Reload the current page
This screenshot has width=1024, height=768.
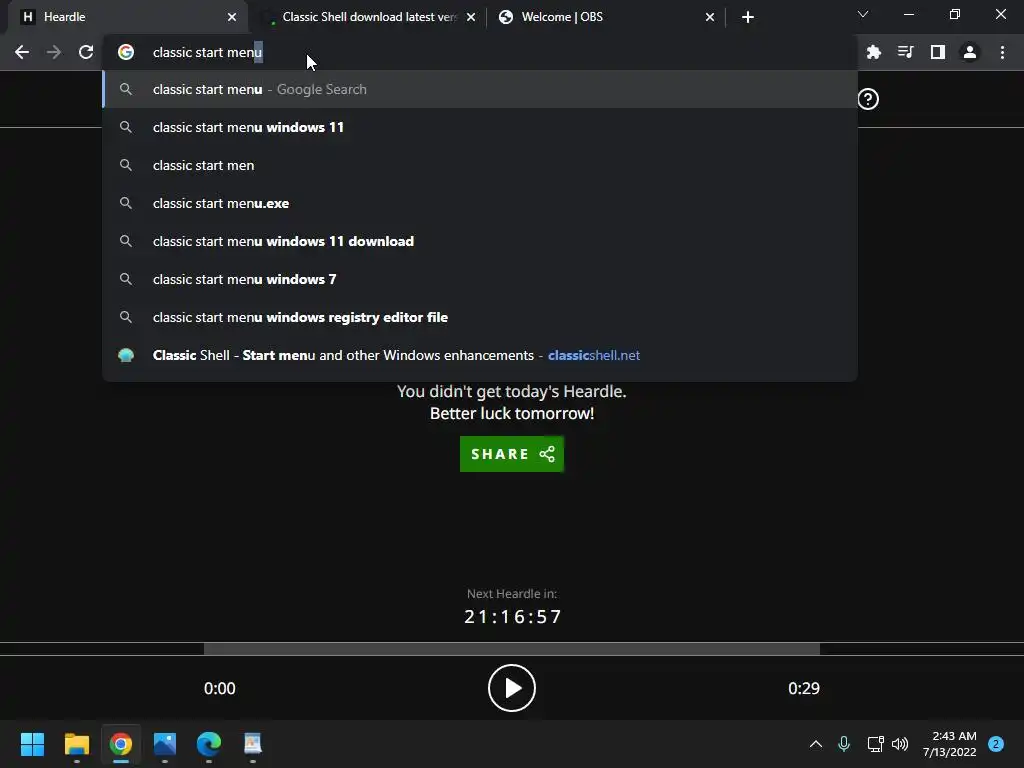86,52
